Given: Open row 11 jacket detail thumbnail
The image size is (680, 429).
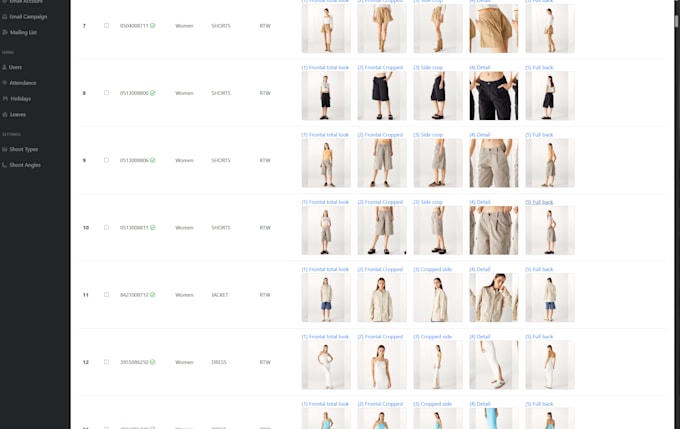Looking at the screenshot, I should click(x=494, y=298).
